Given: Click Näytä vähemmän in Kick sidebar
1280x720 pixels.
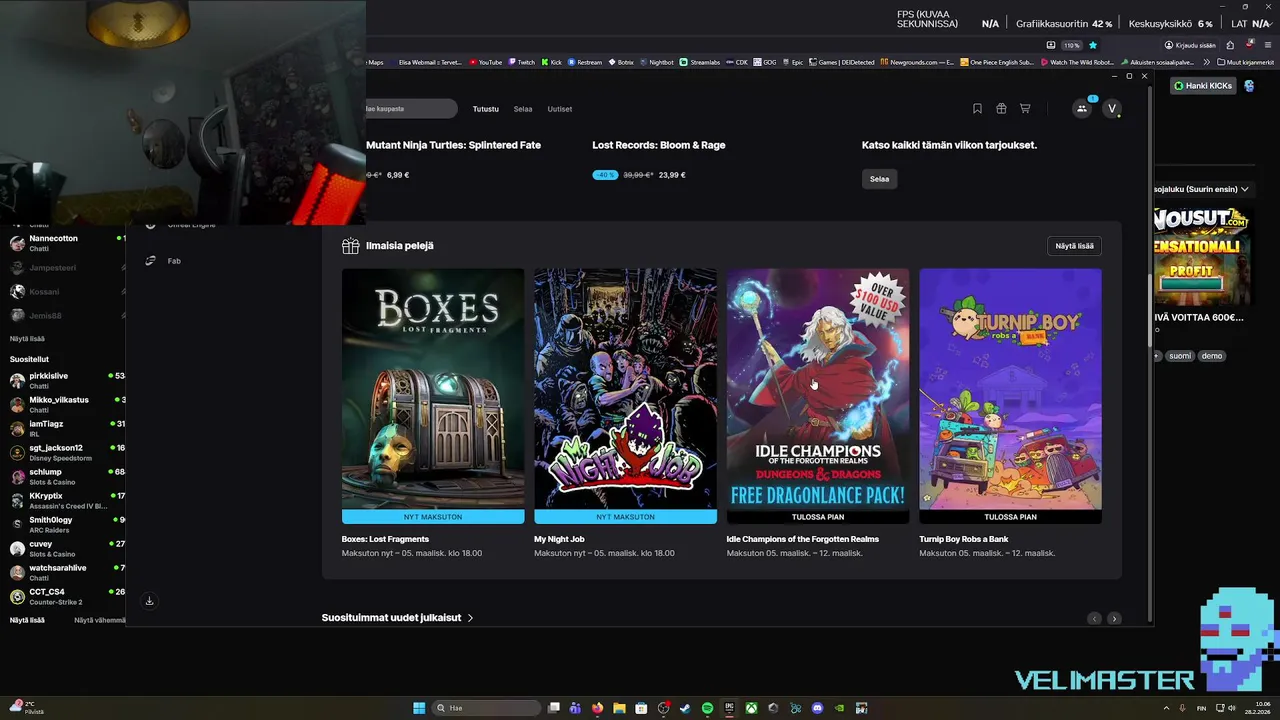Looking at the screenshot, I should (x=99, y=620).
